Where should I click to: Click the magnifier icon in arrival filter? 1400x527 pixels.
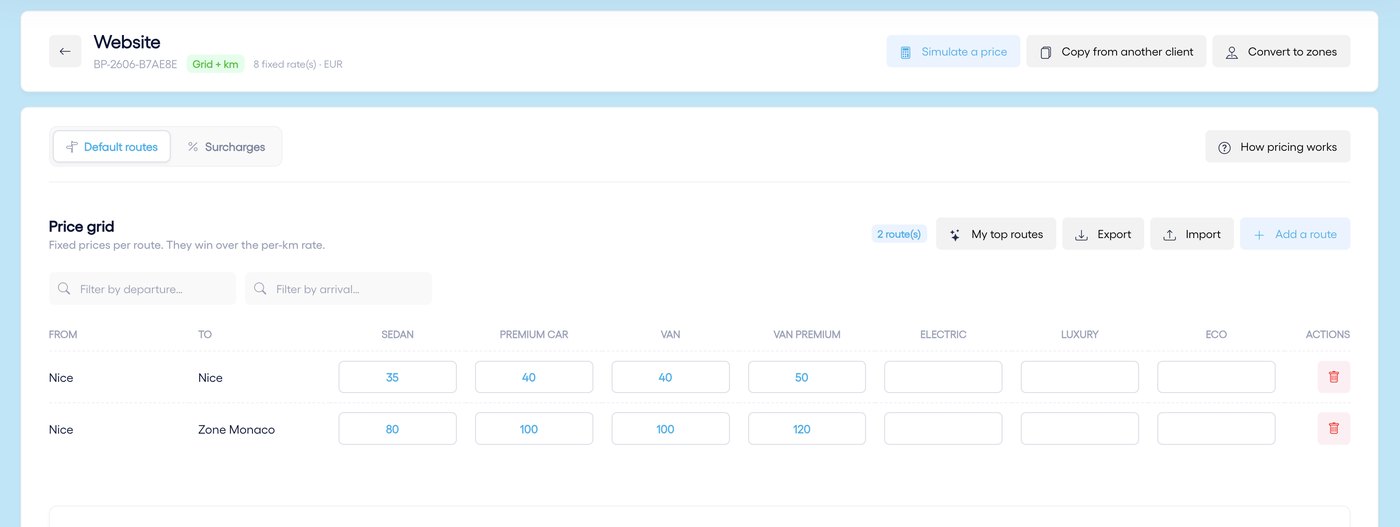click(x=260, y=288)
